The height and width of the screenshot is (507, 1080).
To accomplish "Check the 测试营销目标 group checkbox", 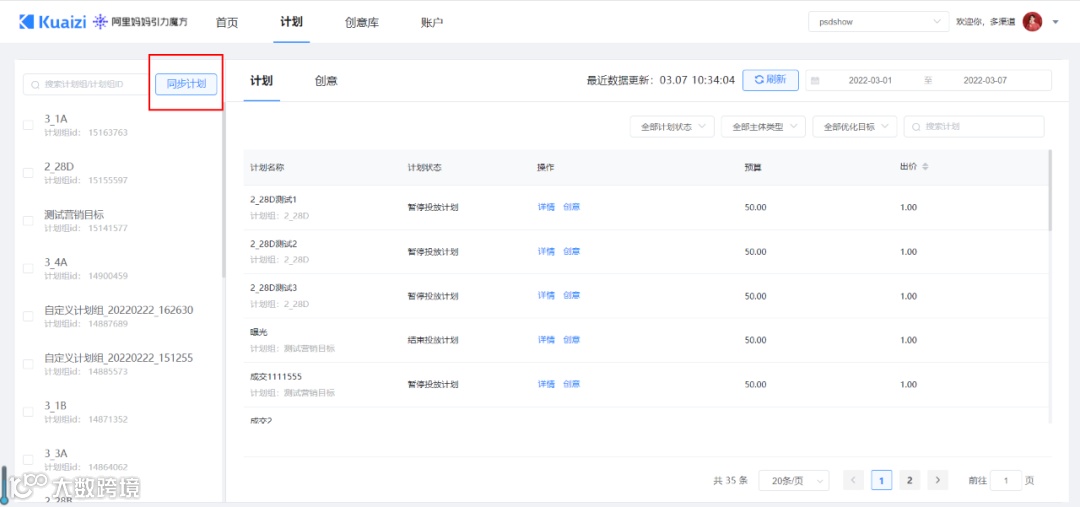I will [28, 221].
